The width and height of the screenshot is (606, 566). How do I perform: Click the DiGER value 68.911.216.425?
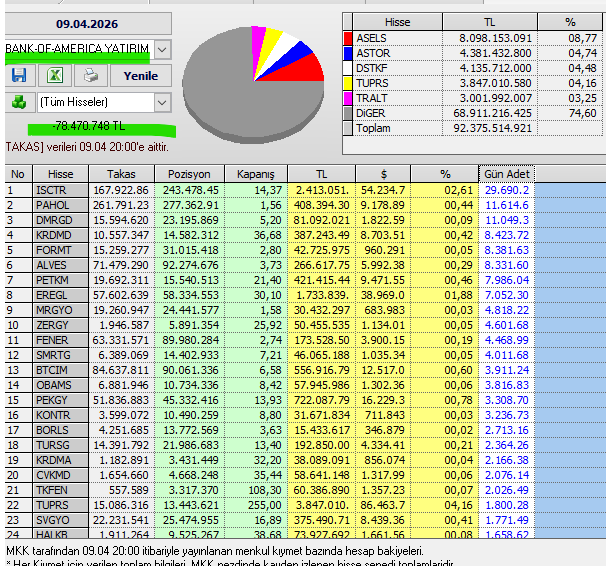coord(493,114)
